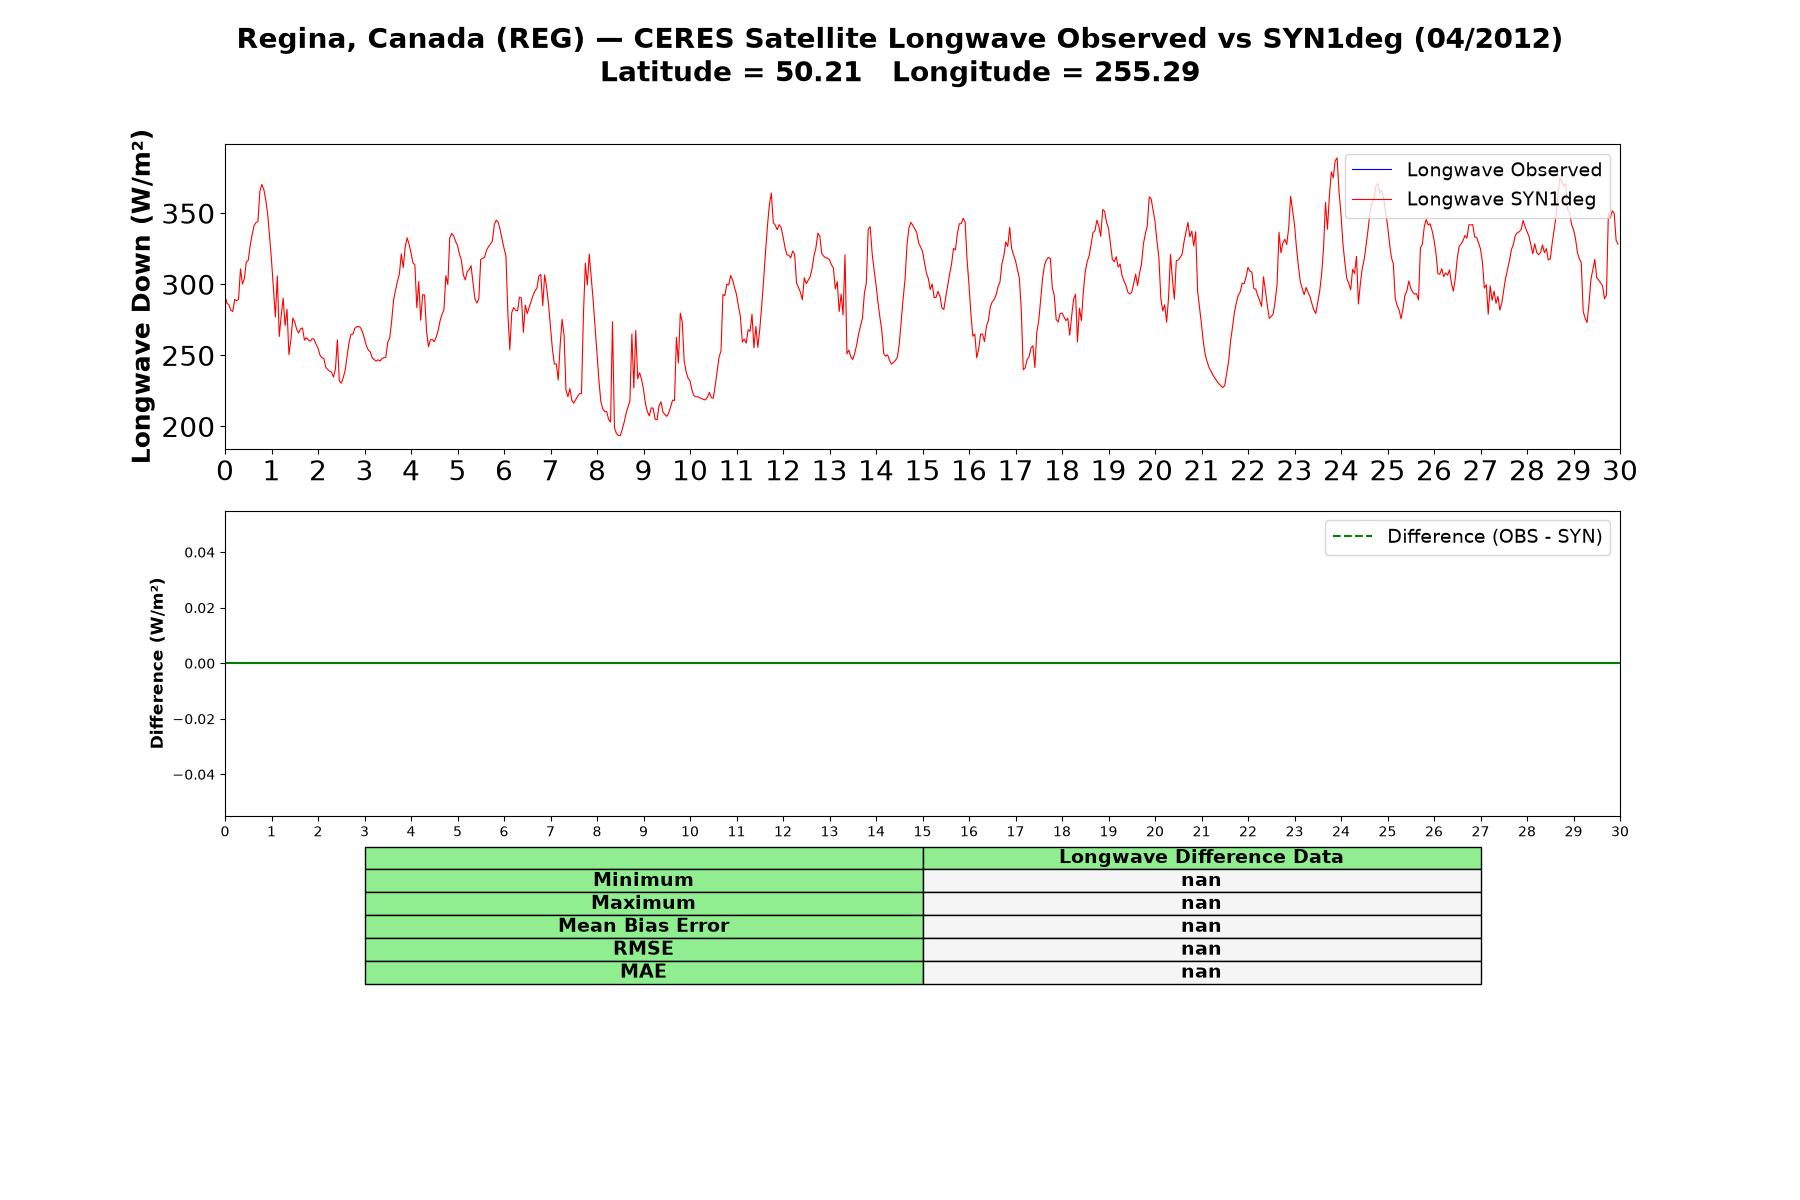Click day 15 tick on upper chart axis
This screenshot has width=1800, height=1200.
(x=922, y=470)
